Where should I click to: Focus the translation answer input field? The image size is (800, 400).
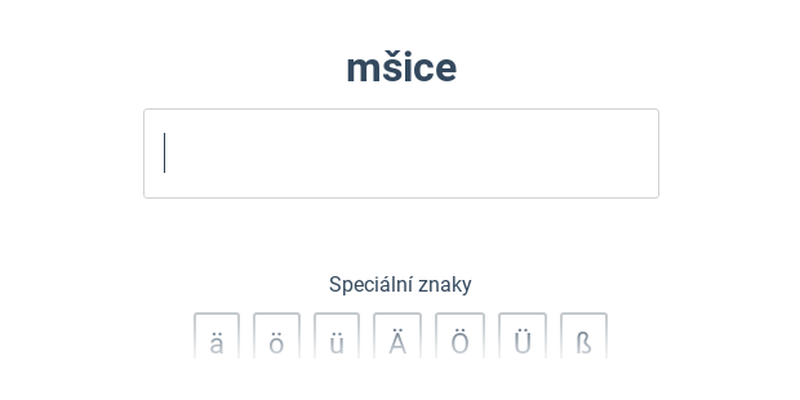click(401, 153)
